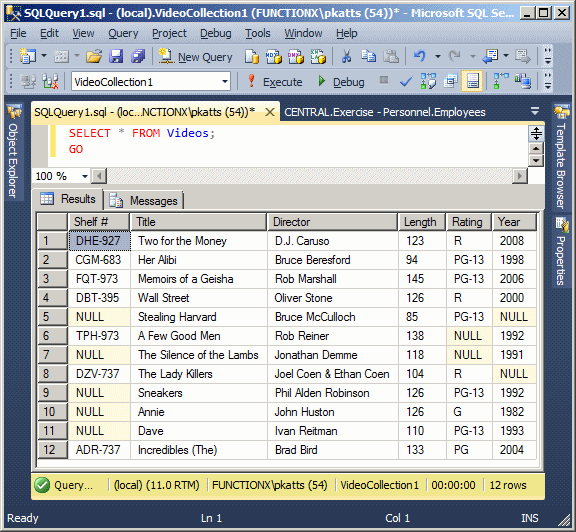576x532 pixels.
Task: Expand the active files tab list arrow
Action: coord(535,111)
